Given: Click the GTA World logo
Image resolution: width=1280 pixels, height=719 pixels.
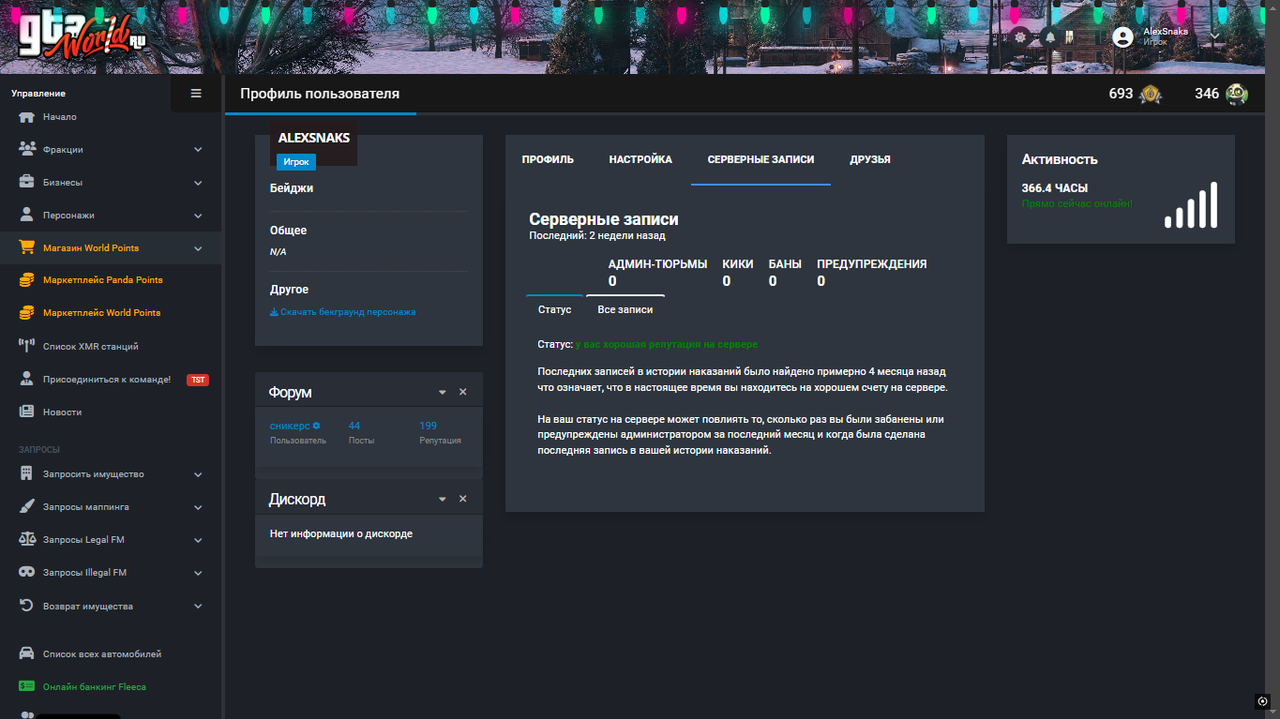Looking at the screenshot, I should [82, 36].
